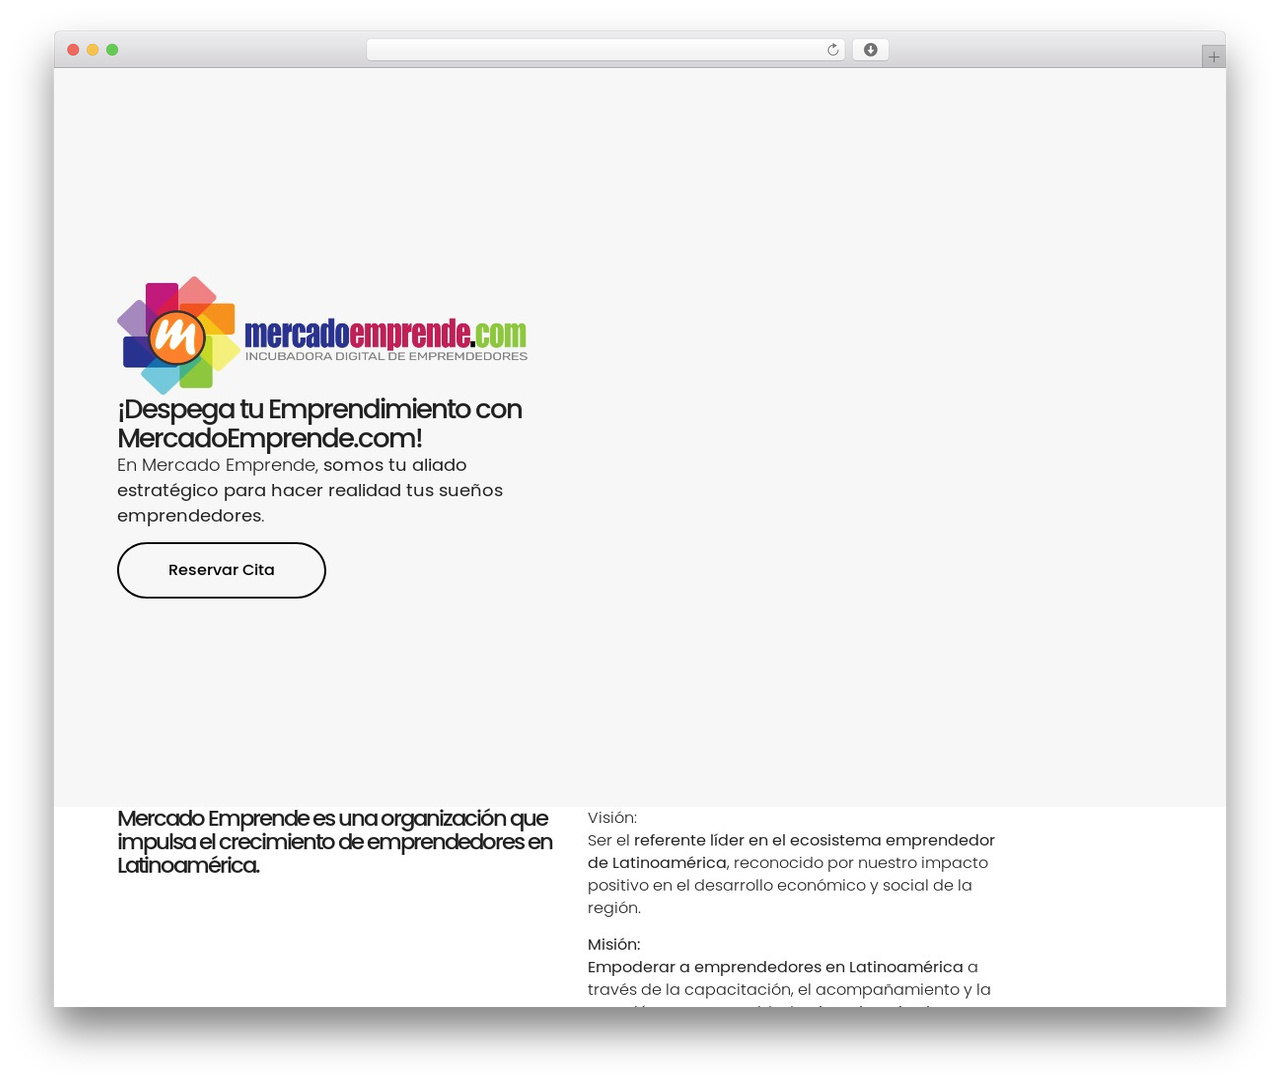Image resolution: width=1280 pixels, height=1084 pixels.
Task: Add a new tab with the plus button
Action: 1213,57
